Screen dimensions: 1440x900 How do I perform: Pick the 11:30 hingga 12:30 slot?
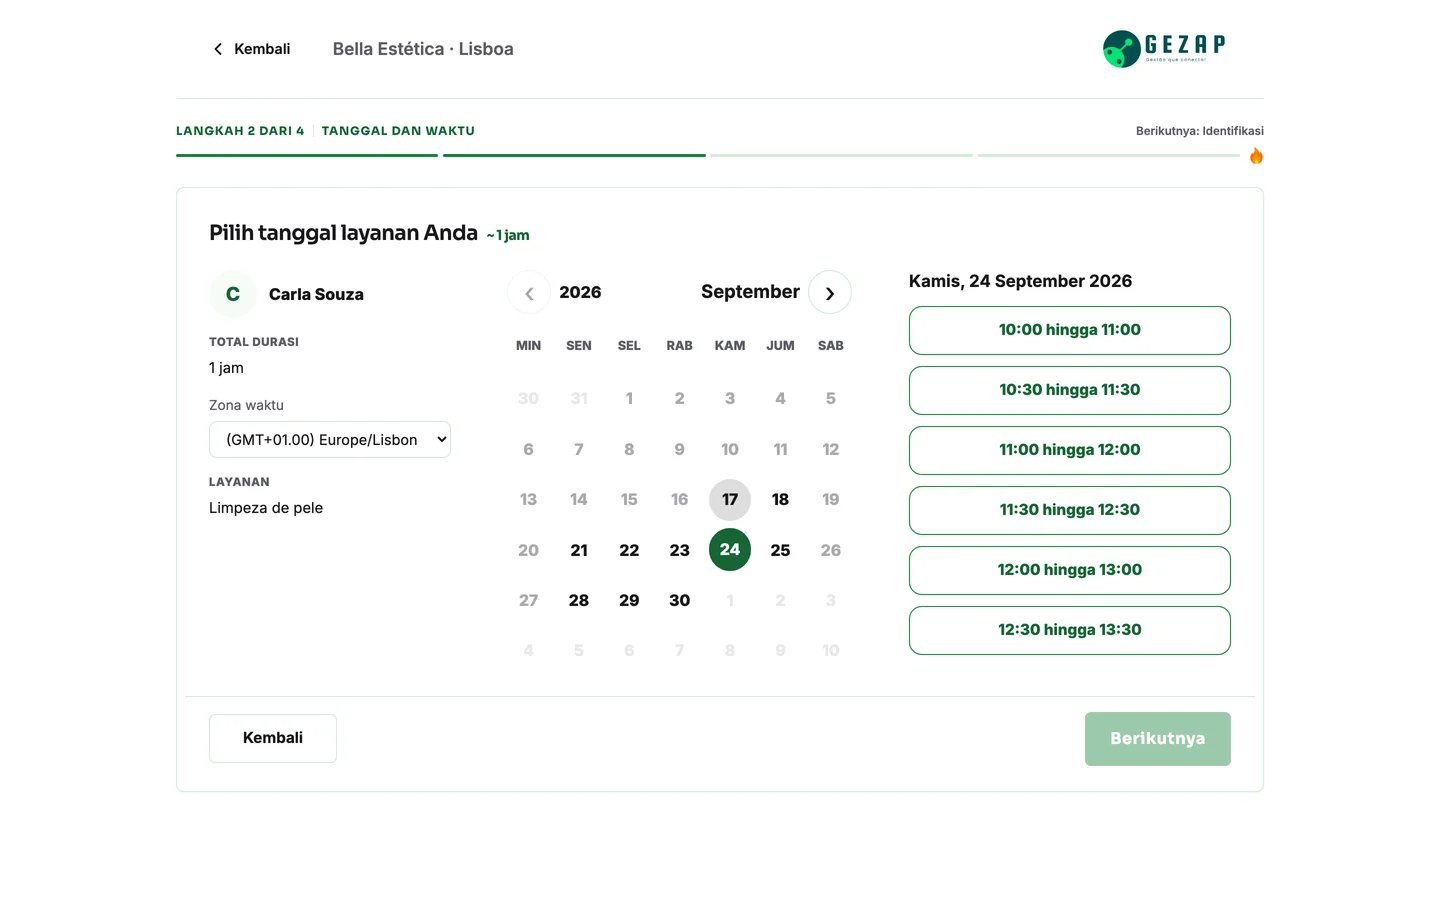coord(1070,510)
